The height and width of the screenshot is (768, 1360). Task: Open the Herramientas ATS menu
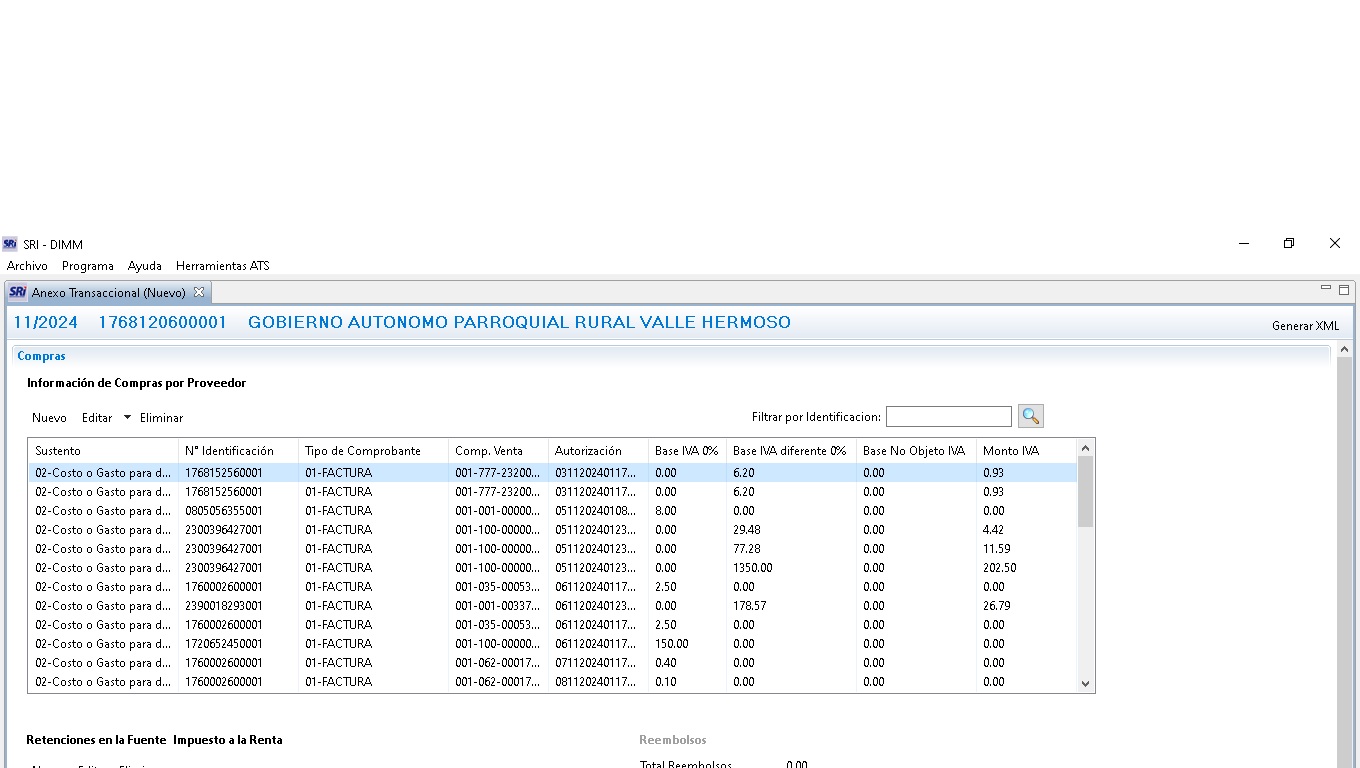point(222,266)
